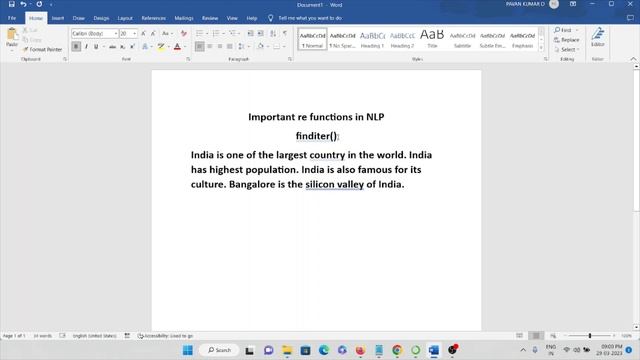This screenshot has width=640, height=360.
Task: Open Font dialog launcher
Action: click(188, 59)
